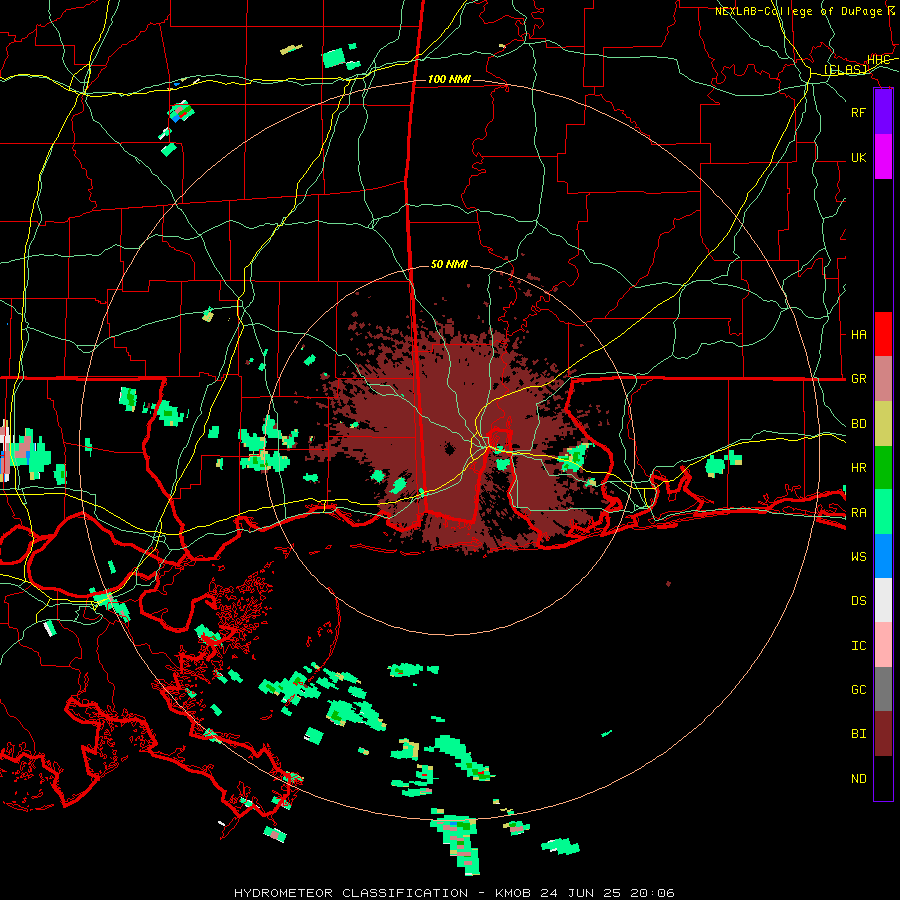Click the 'UK' legend label
The height and width of the screenshot is (900, 900).
tap(859, 158)
